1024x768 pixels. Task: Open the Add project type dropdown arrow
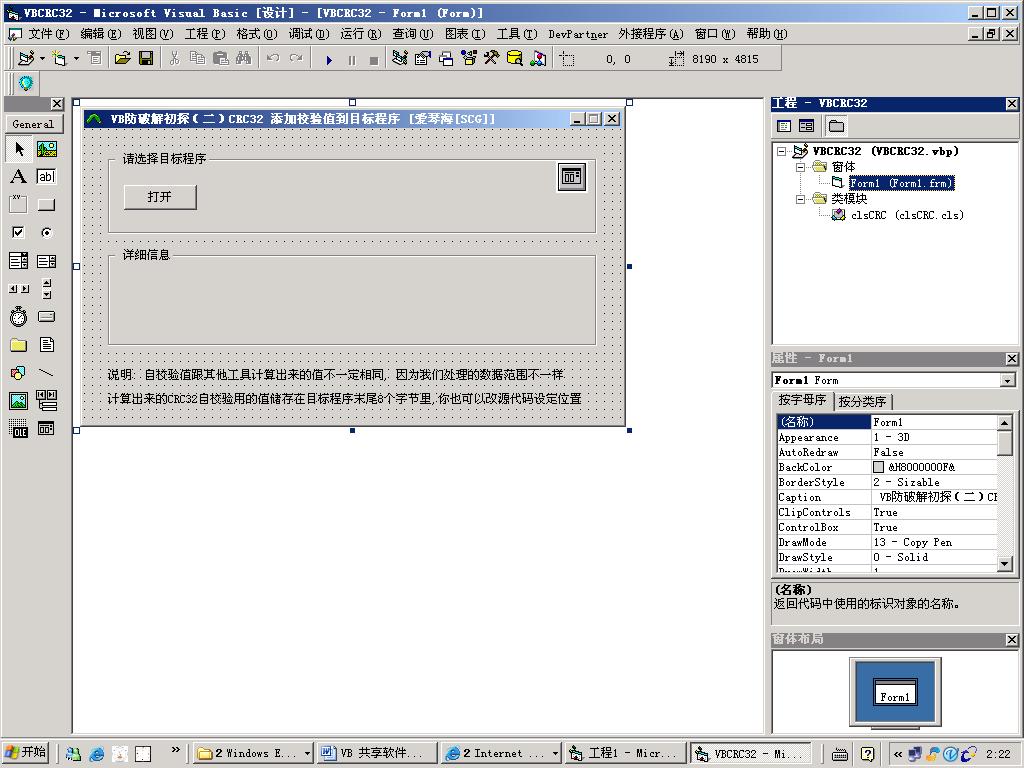pos(42,59)
